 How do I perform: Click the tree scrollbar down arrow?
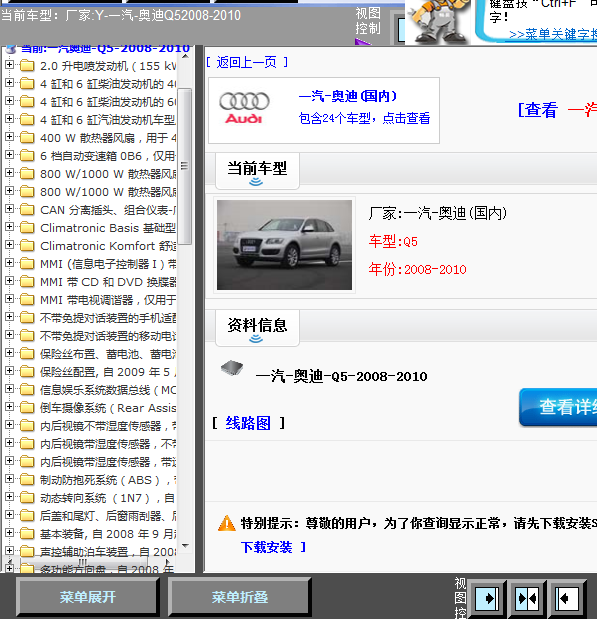[x=185, y=546]
